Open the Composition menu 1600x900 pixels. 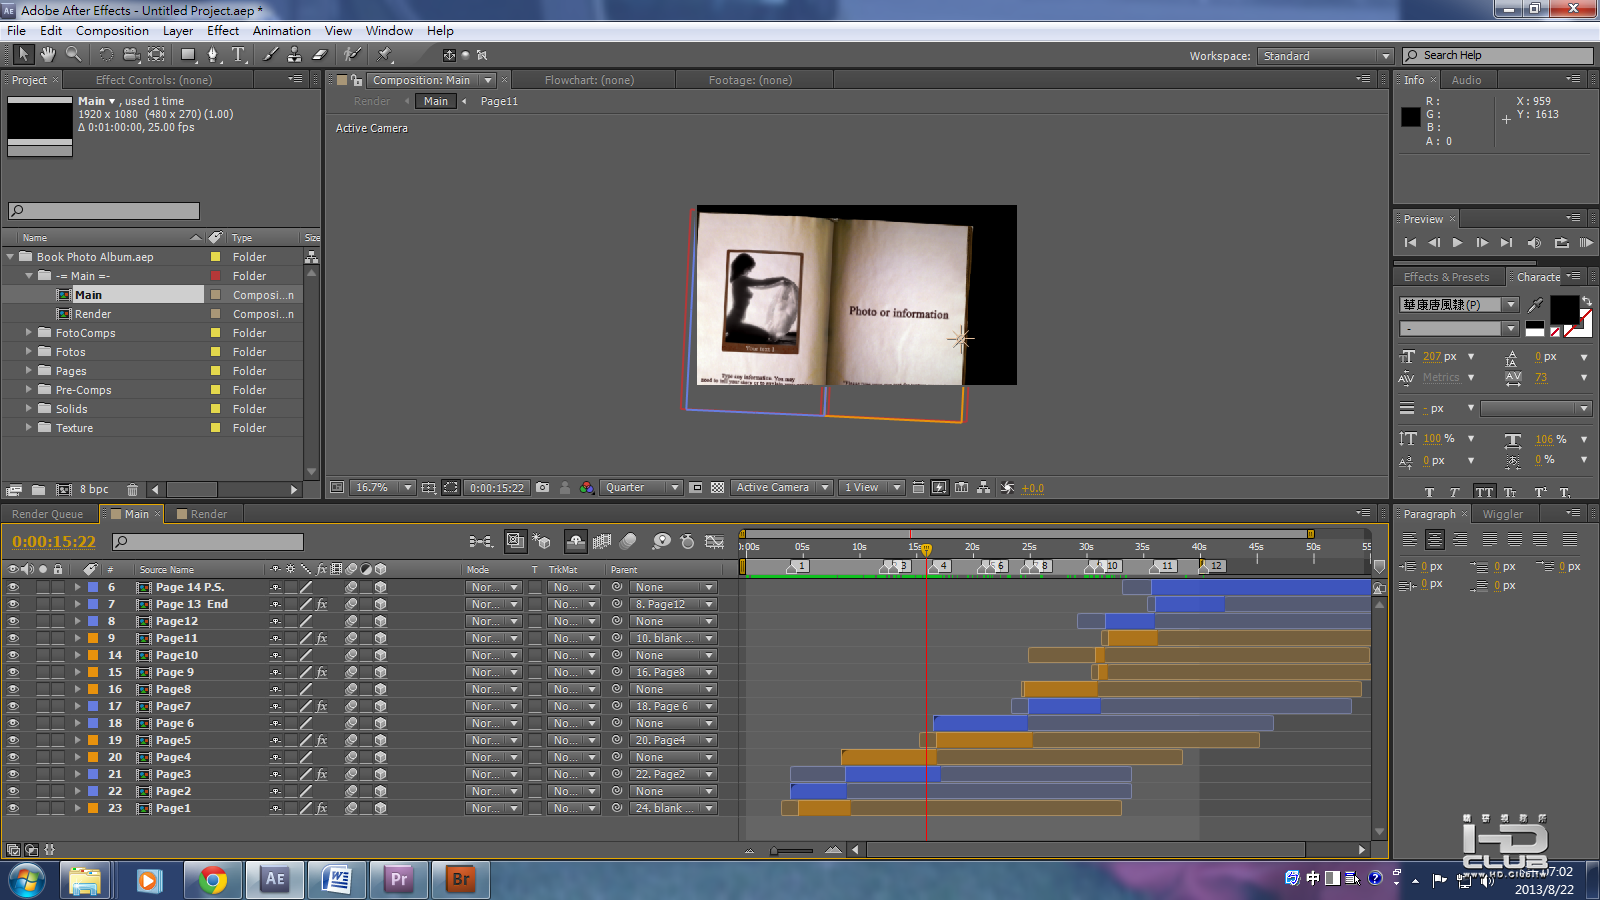(x=112, y=31)
